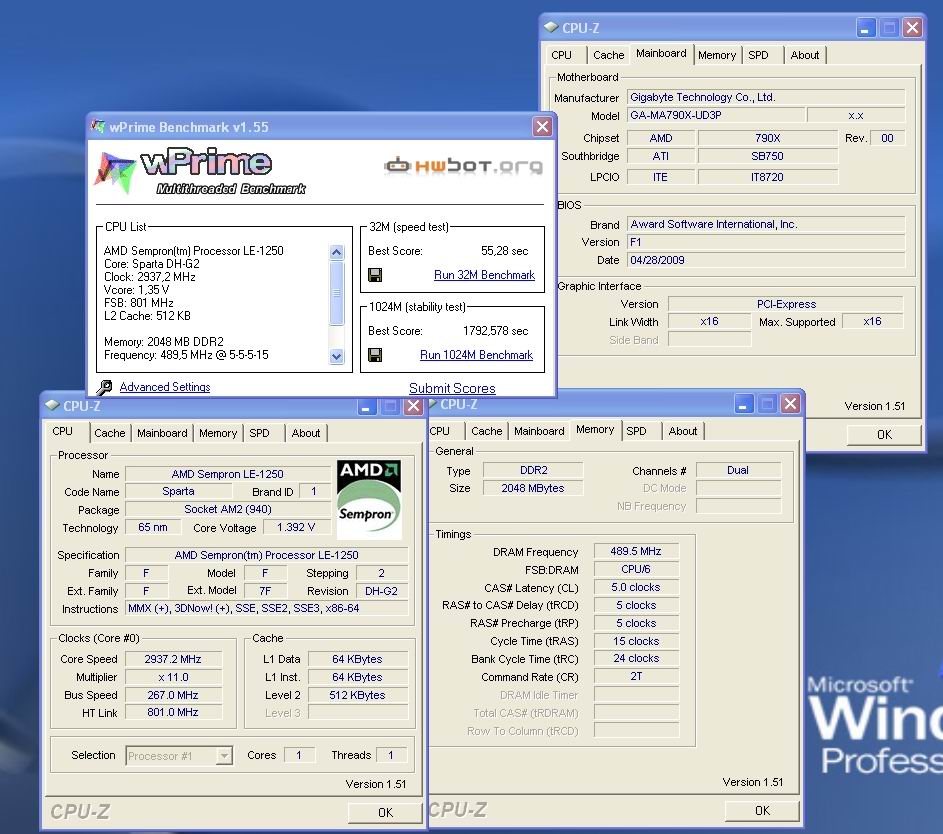Click the save icon for 32M score
943x834 pixels.
click(x=375, y=275)
